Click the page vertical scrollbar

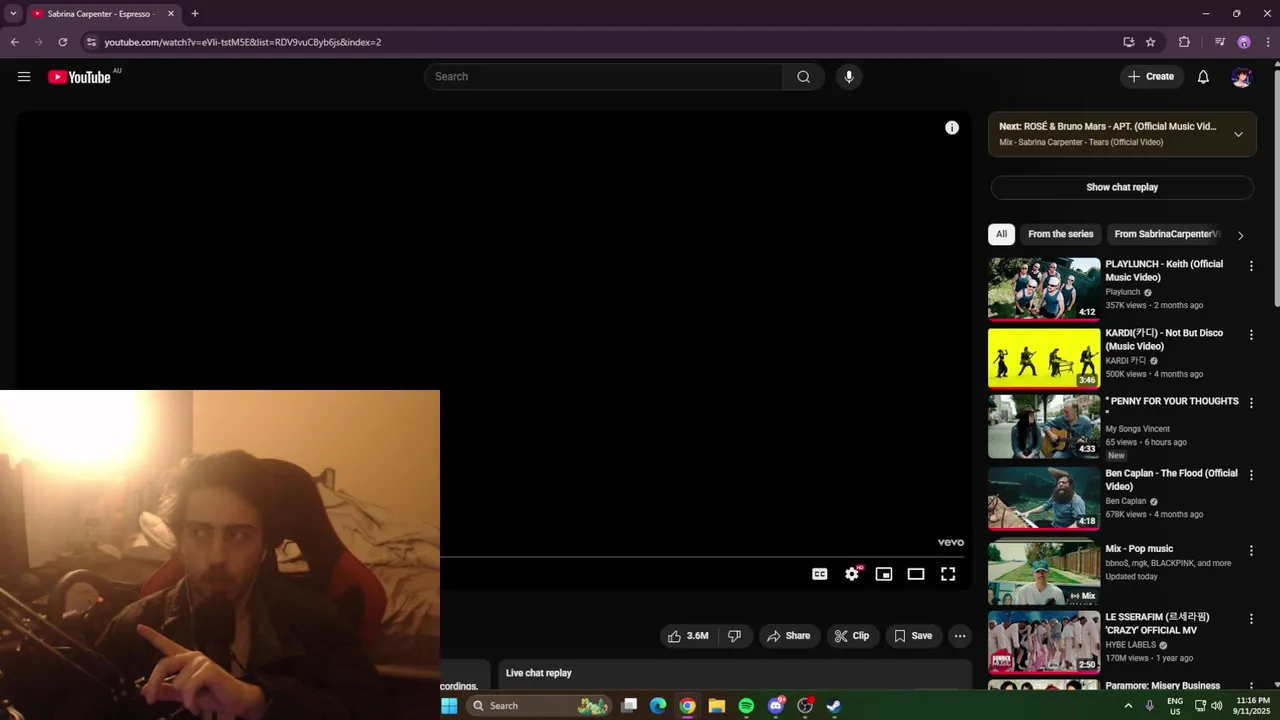1275,190
